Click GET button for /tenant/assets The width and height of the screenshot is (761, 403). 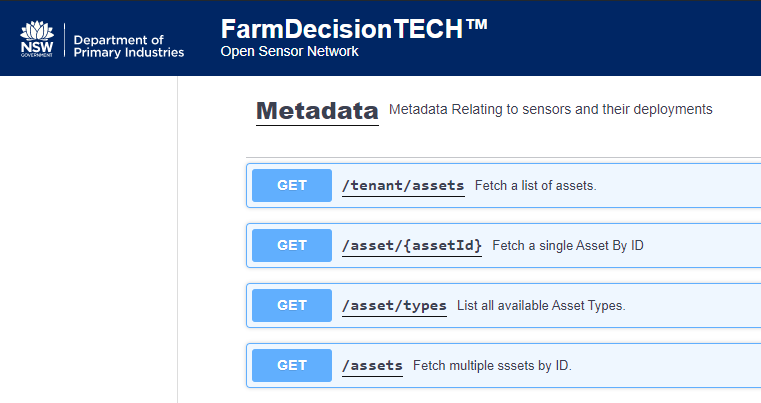click(292, 185)
